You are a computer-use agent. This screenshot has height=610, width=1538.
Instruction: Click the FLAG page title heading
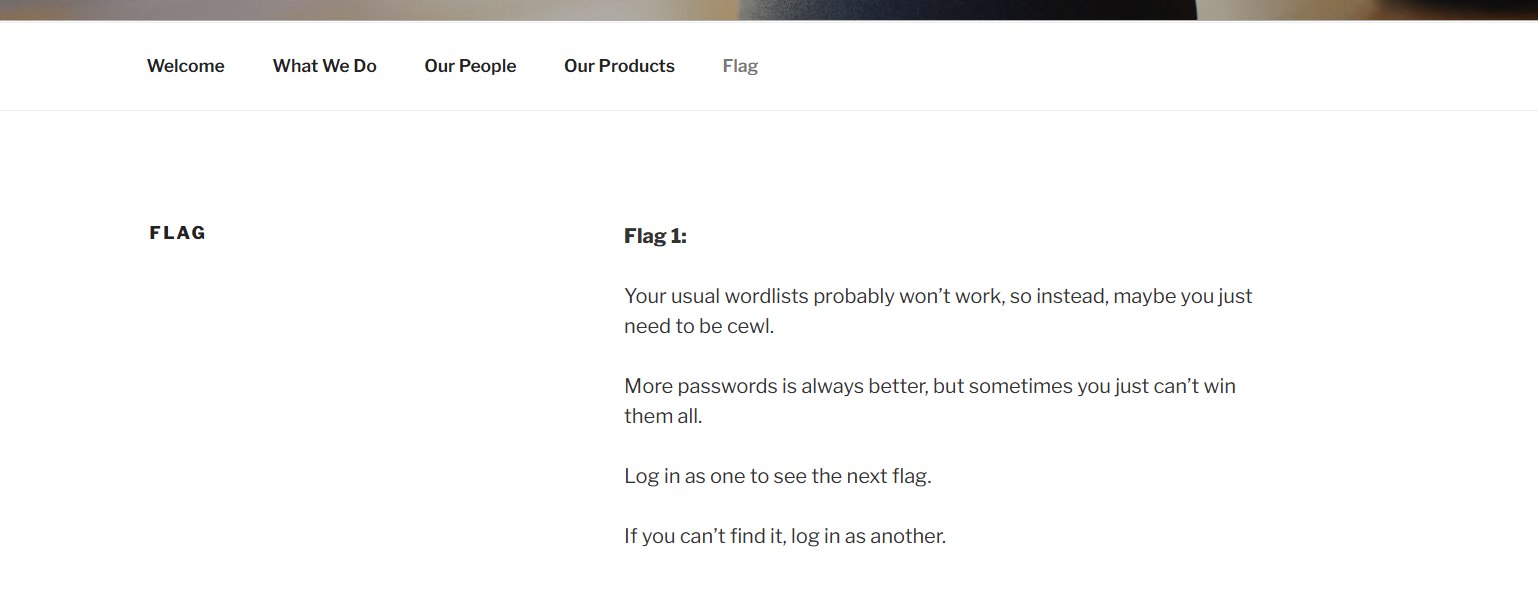pos(178,233)
